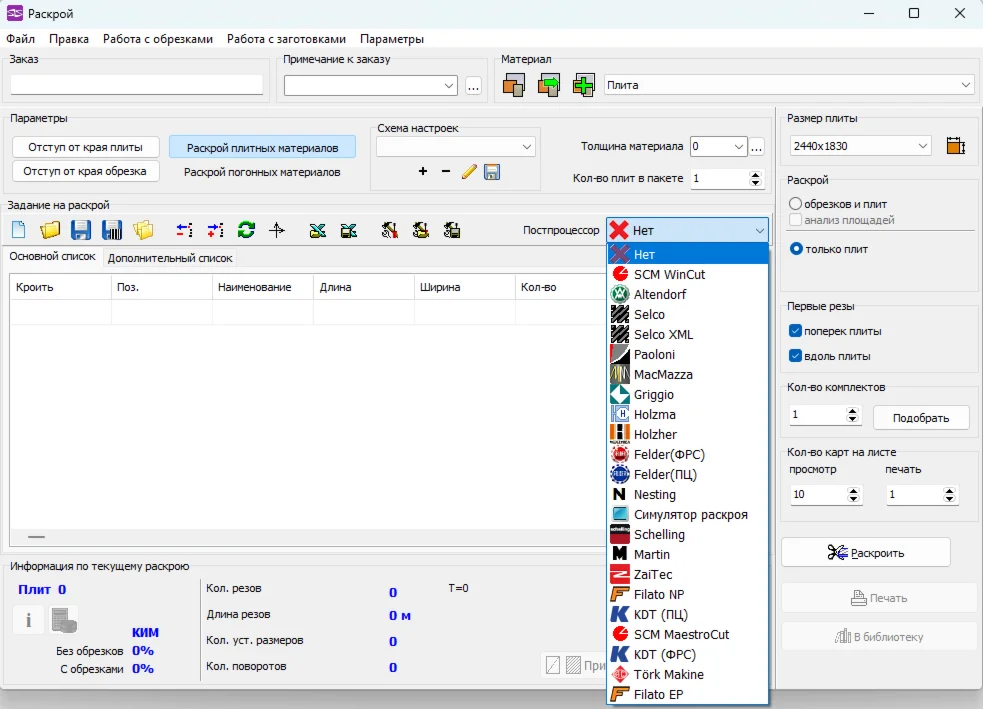Uncheck the 'поперек плиты' checkbox
Image resolution: width=983 pixels, height=709 pixels.
coord(796,331)
